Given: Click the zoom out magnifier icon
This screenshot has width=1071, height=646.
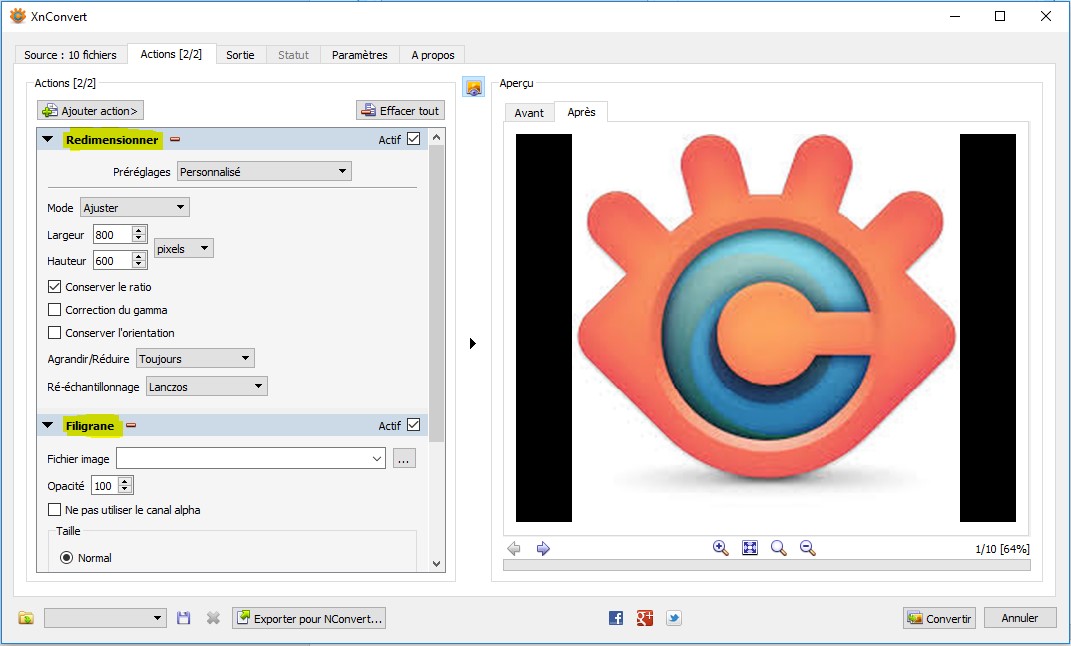Looking at the screenshot, I should 808,548.
